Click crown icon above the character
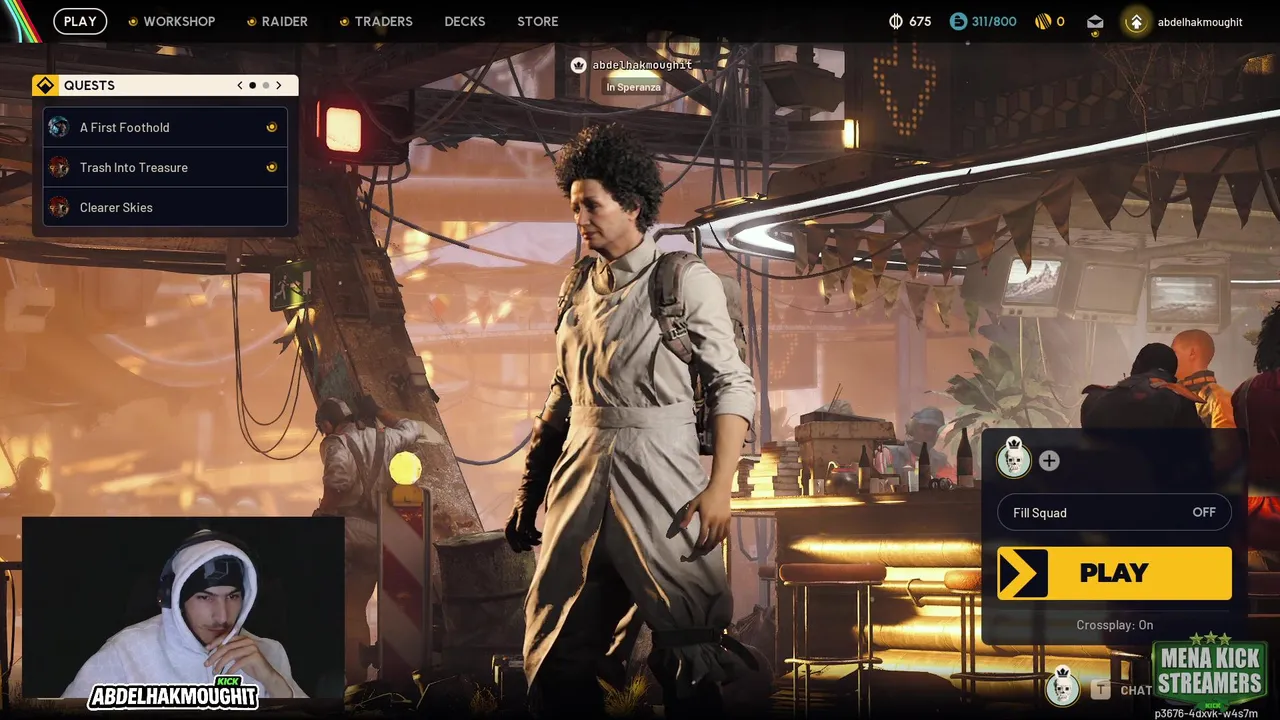 coord(578,65)
